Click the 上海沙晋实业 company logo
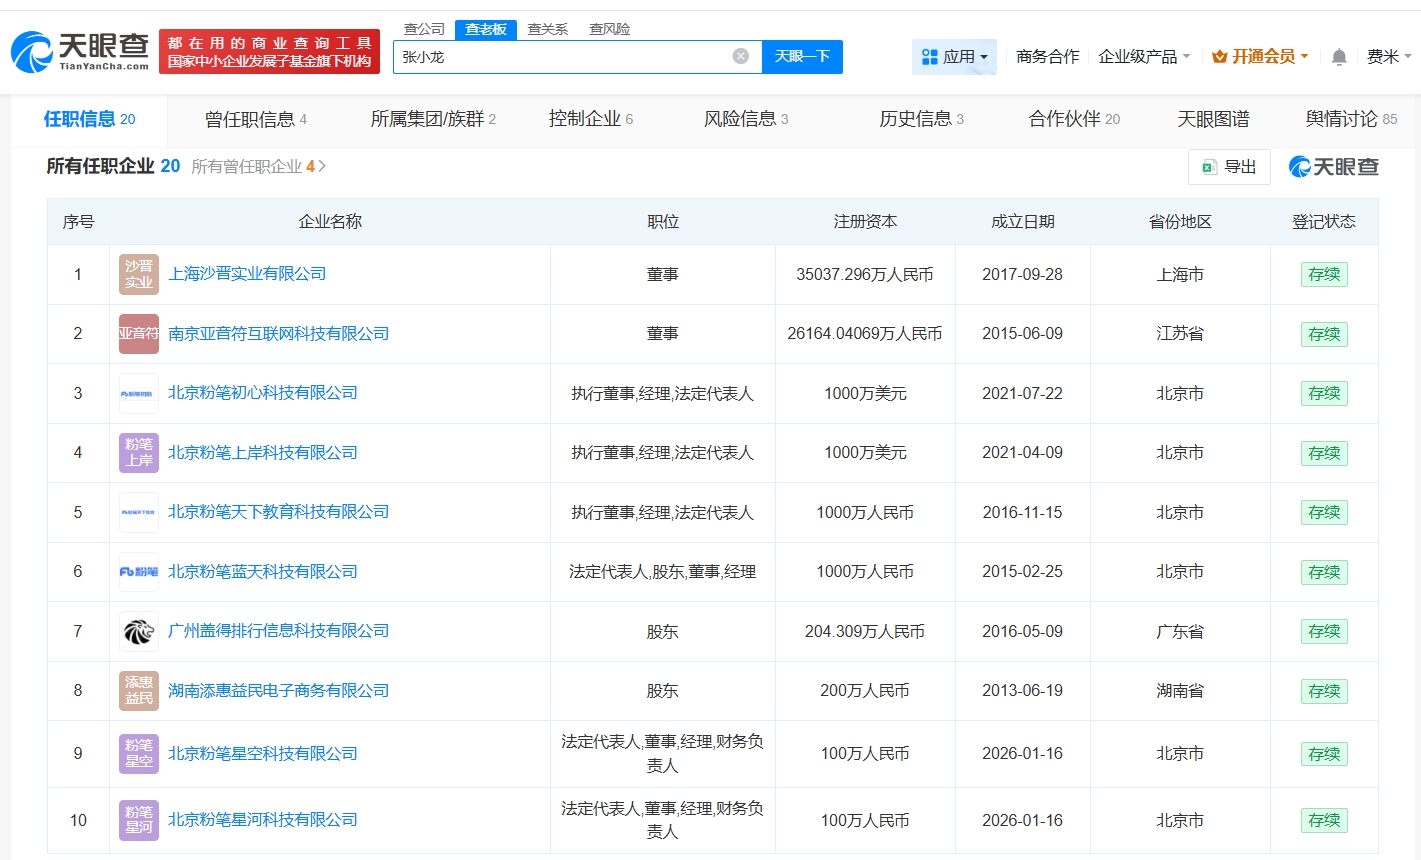Image resolution: width=1421 pixels, height=860 pixels. point(139,274)
